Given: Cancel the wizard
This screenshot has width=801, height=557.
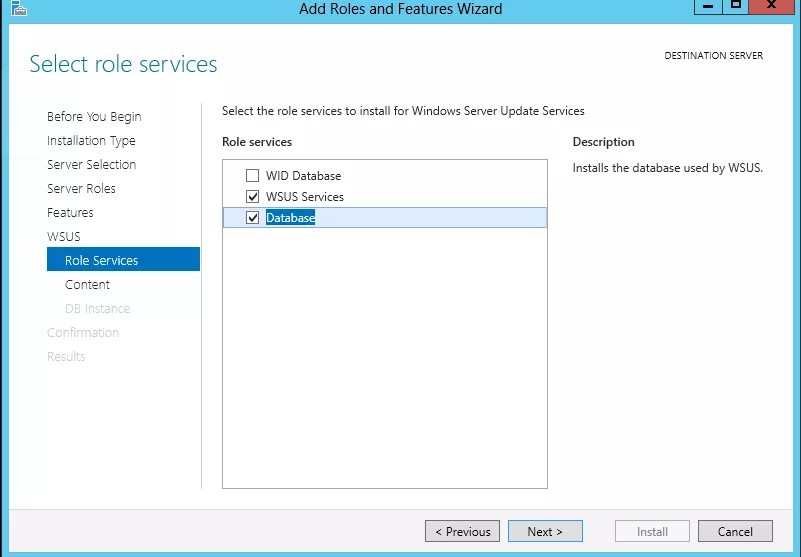Looking at the screenshot, I should coord(735,531).
